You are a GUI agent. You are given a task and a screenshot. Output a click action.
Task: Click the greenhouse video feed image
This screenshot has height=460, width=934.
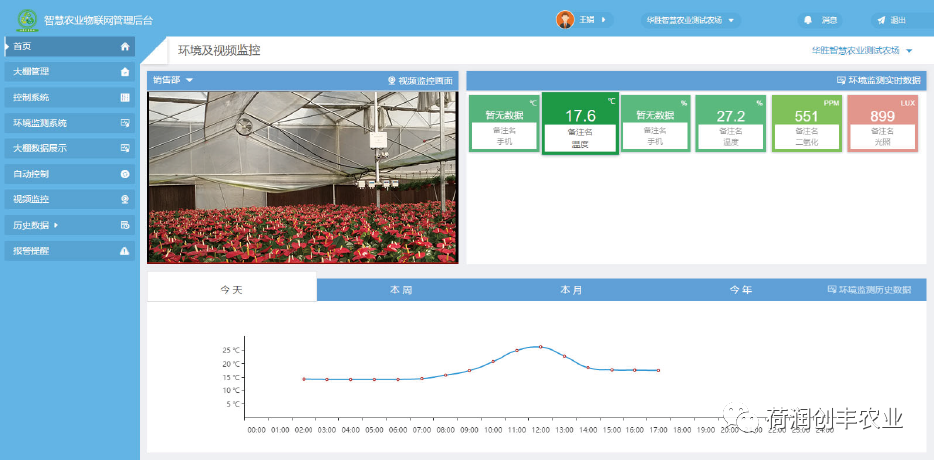[302, 177]
